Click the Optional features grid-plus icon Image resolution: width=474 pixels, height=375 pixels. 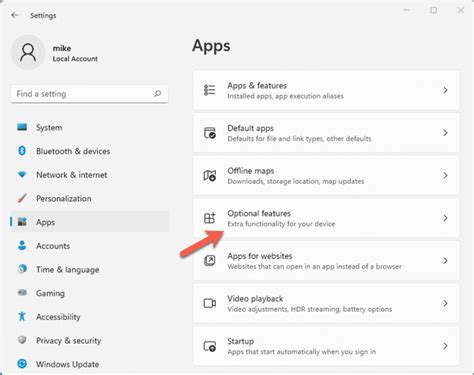click(210, 218)
